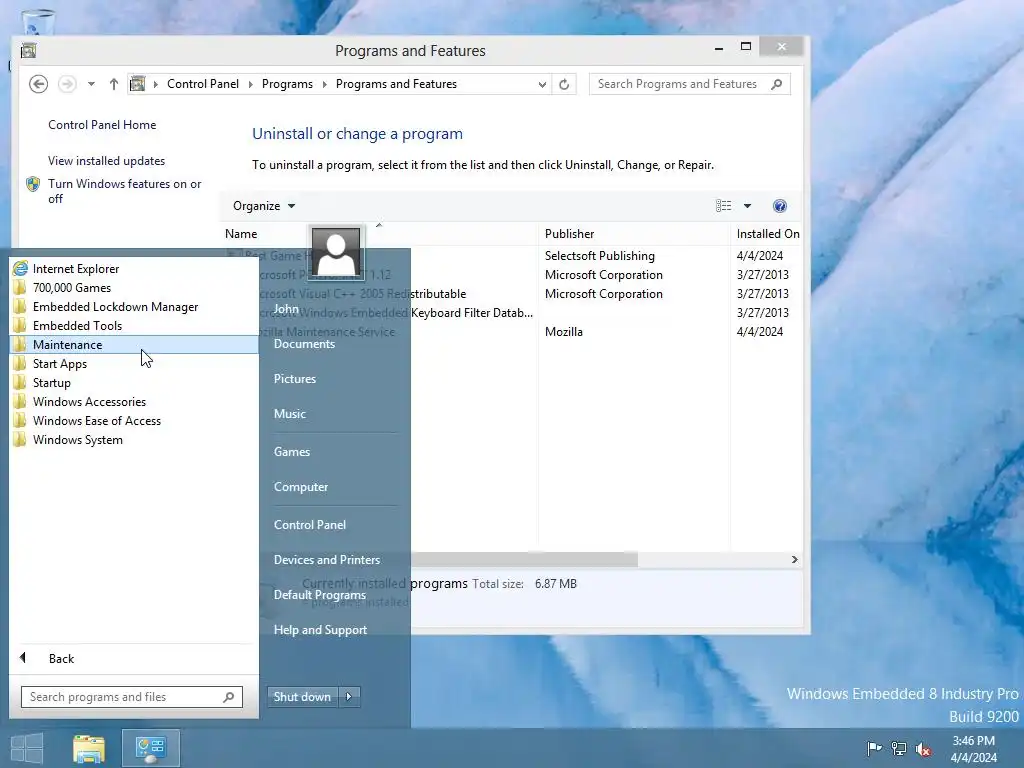Click the user account picture
The image size is (1024, 768).
point(336,252)
